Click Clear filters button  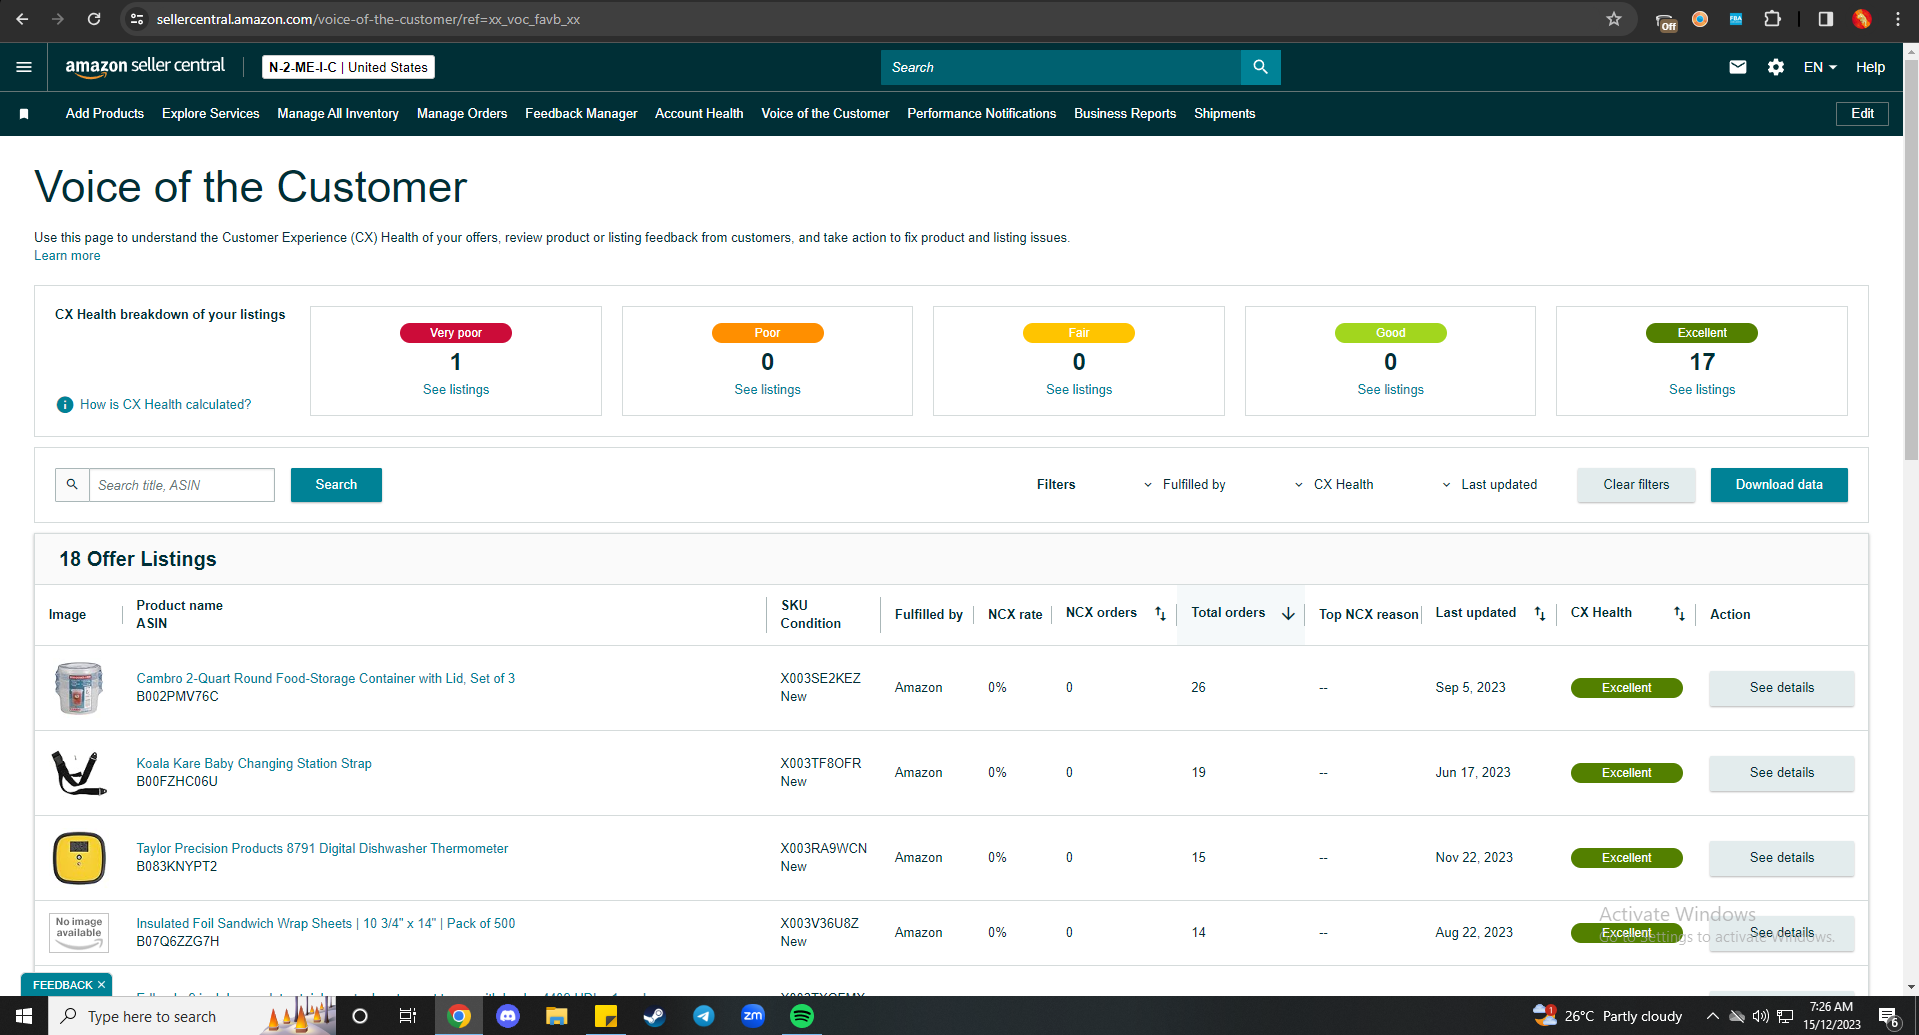[x=1636, y=485]
